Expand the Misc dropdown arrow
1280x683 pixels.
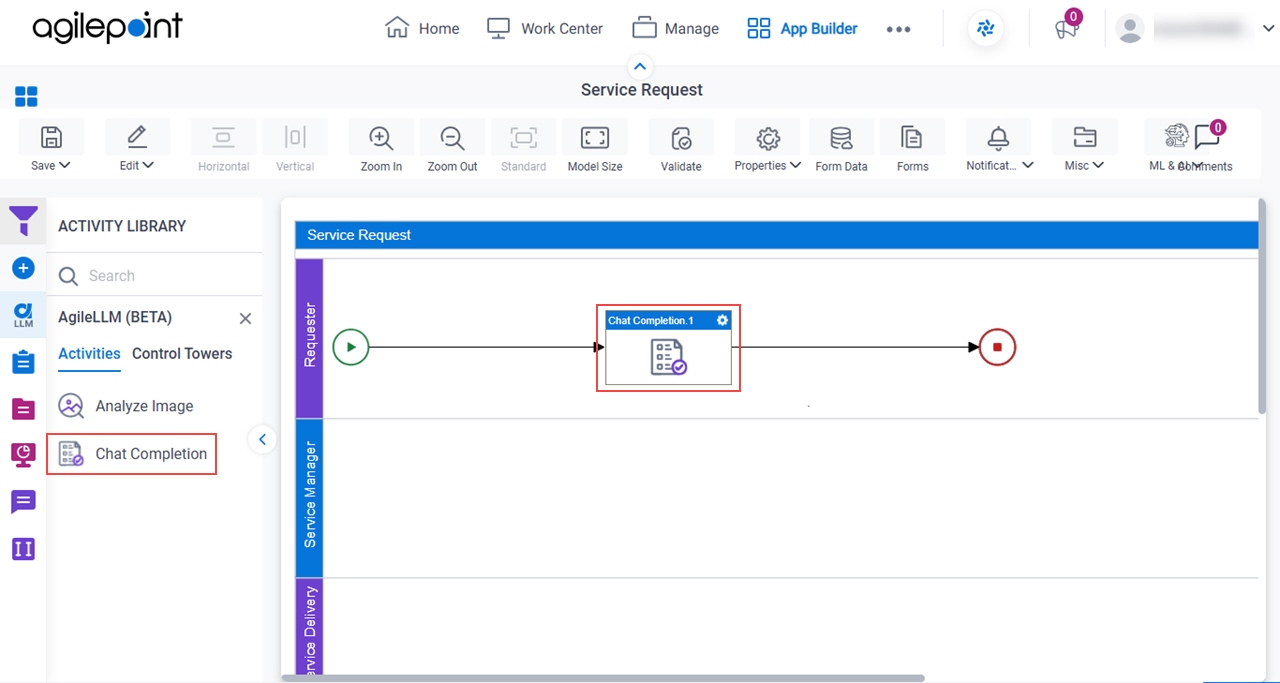tap(1098, 166)
